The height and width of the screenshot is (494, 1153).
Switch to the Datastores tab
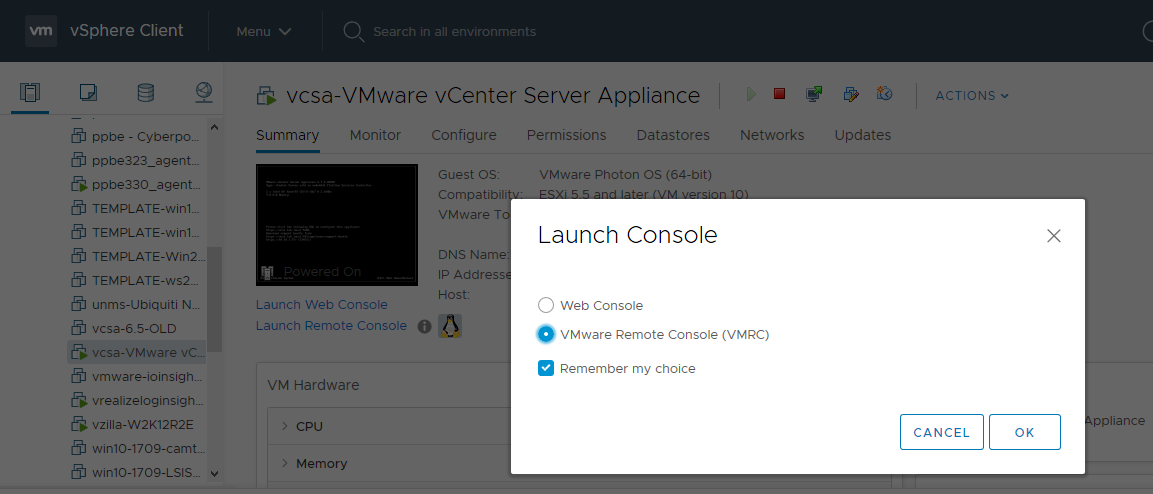[x=673, y=135]
